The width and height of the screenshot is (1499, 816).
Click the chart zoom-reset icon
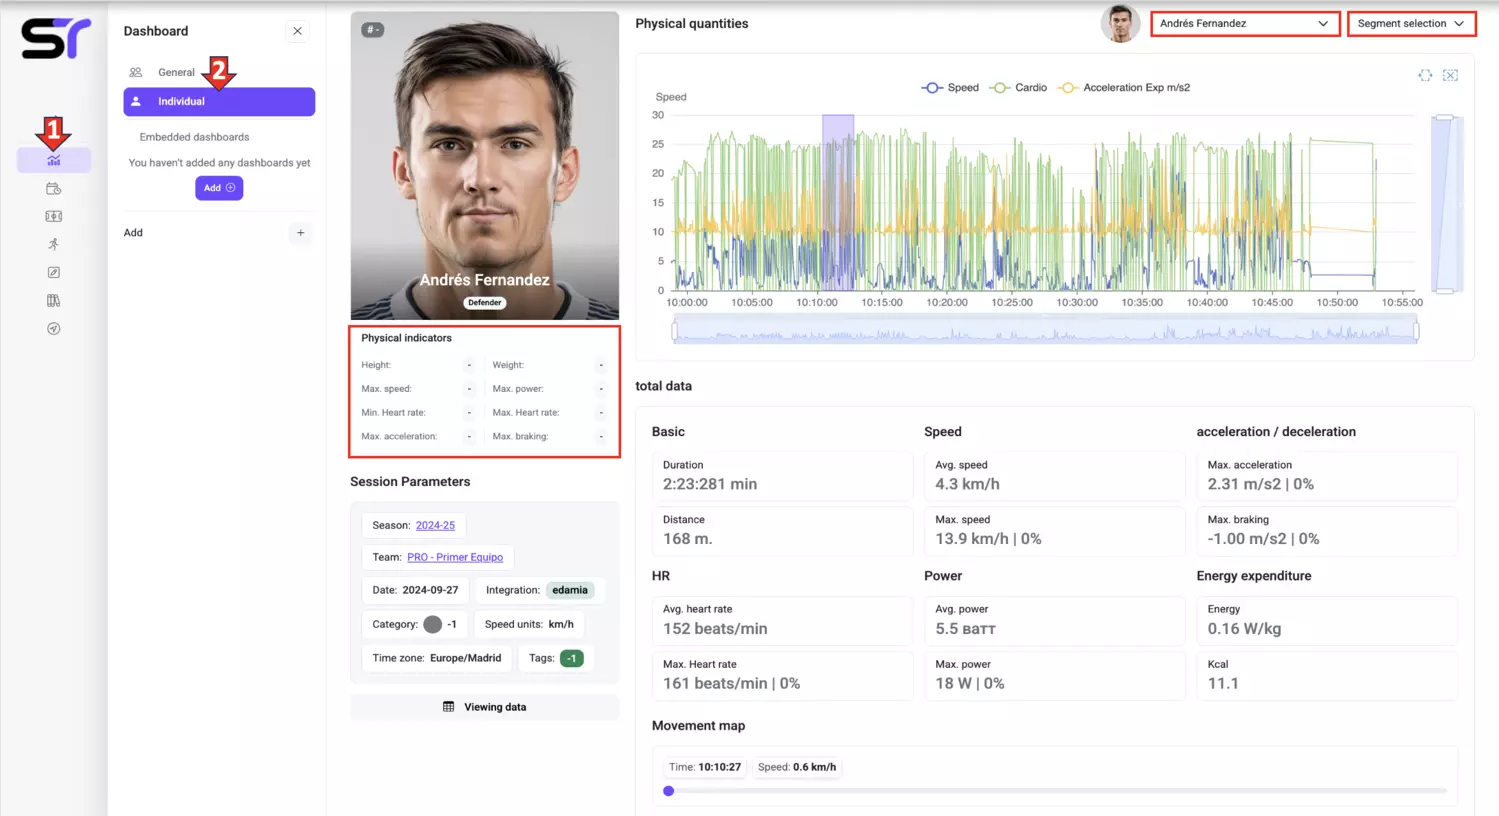coord(1450,75)
